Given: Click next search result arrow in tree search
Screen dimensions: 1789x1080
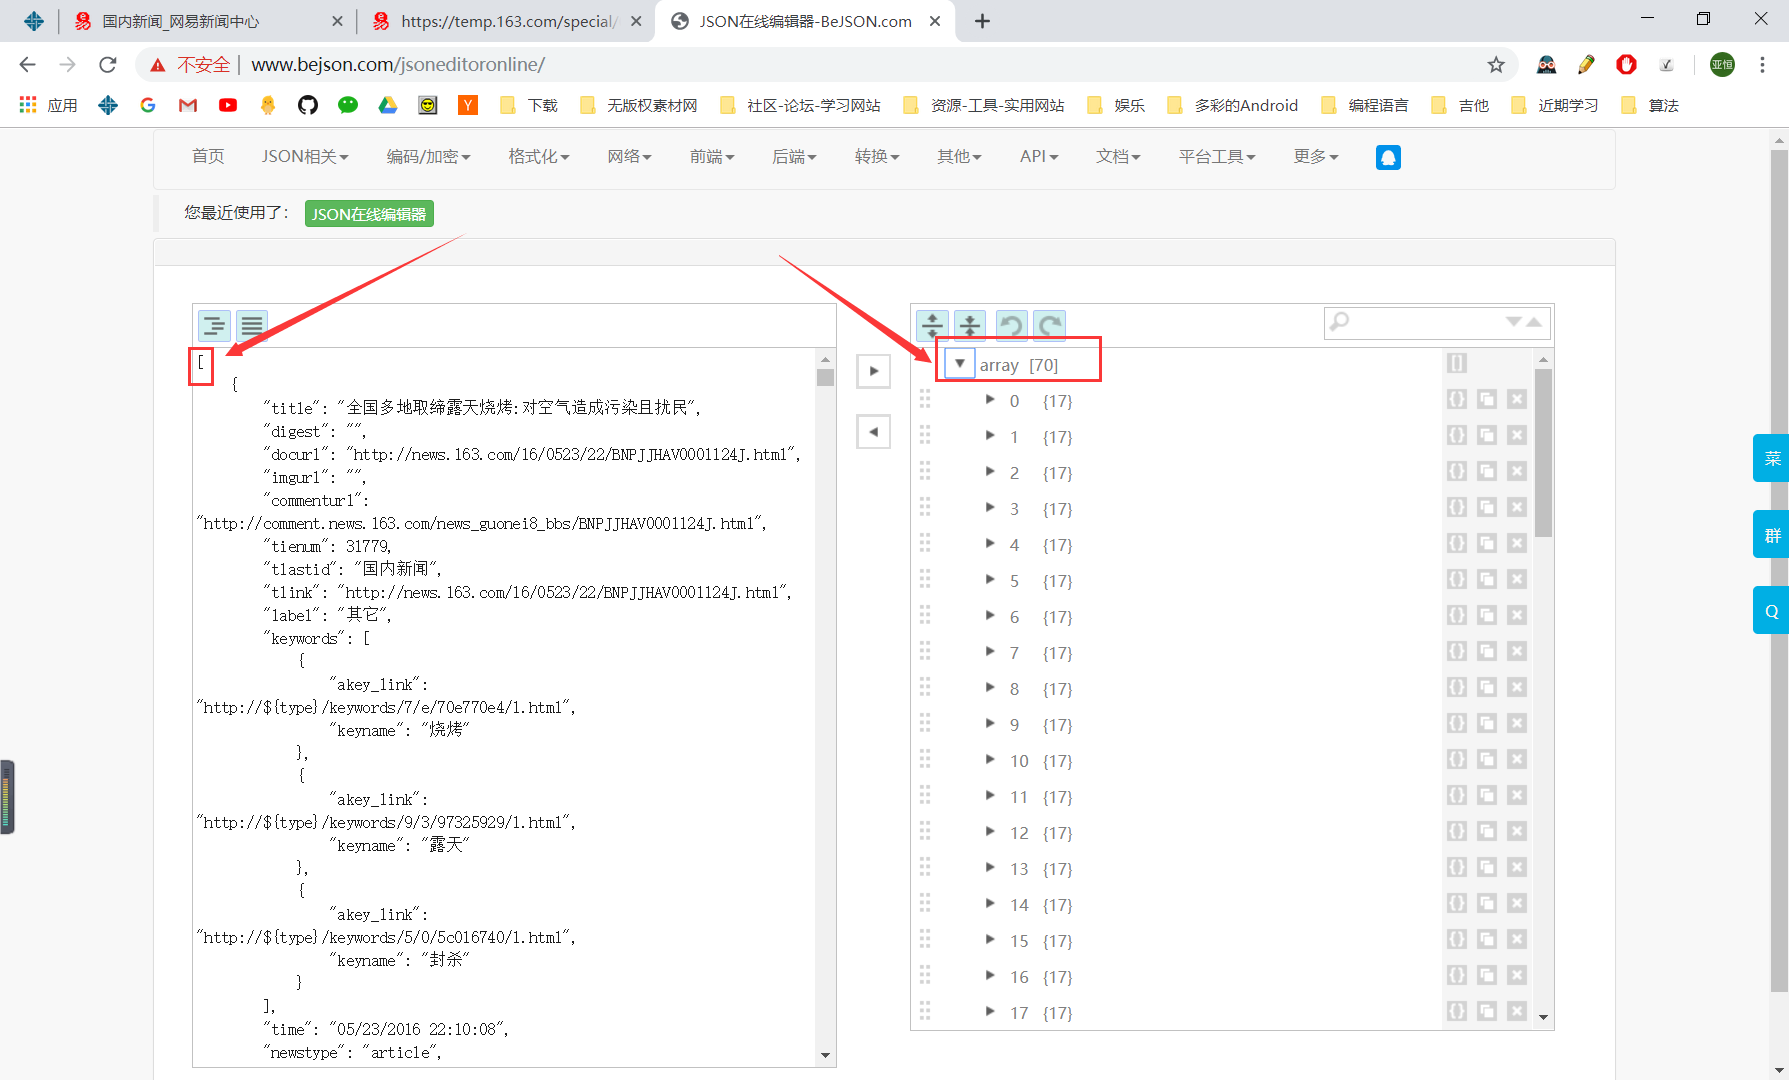Looking at the screenshot, I should coord(1514,322).
